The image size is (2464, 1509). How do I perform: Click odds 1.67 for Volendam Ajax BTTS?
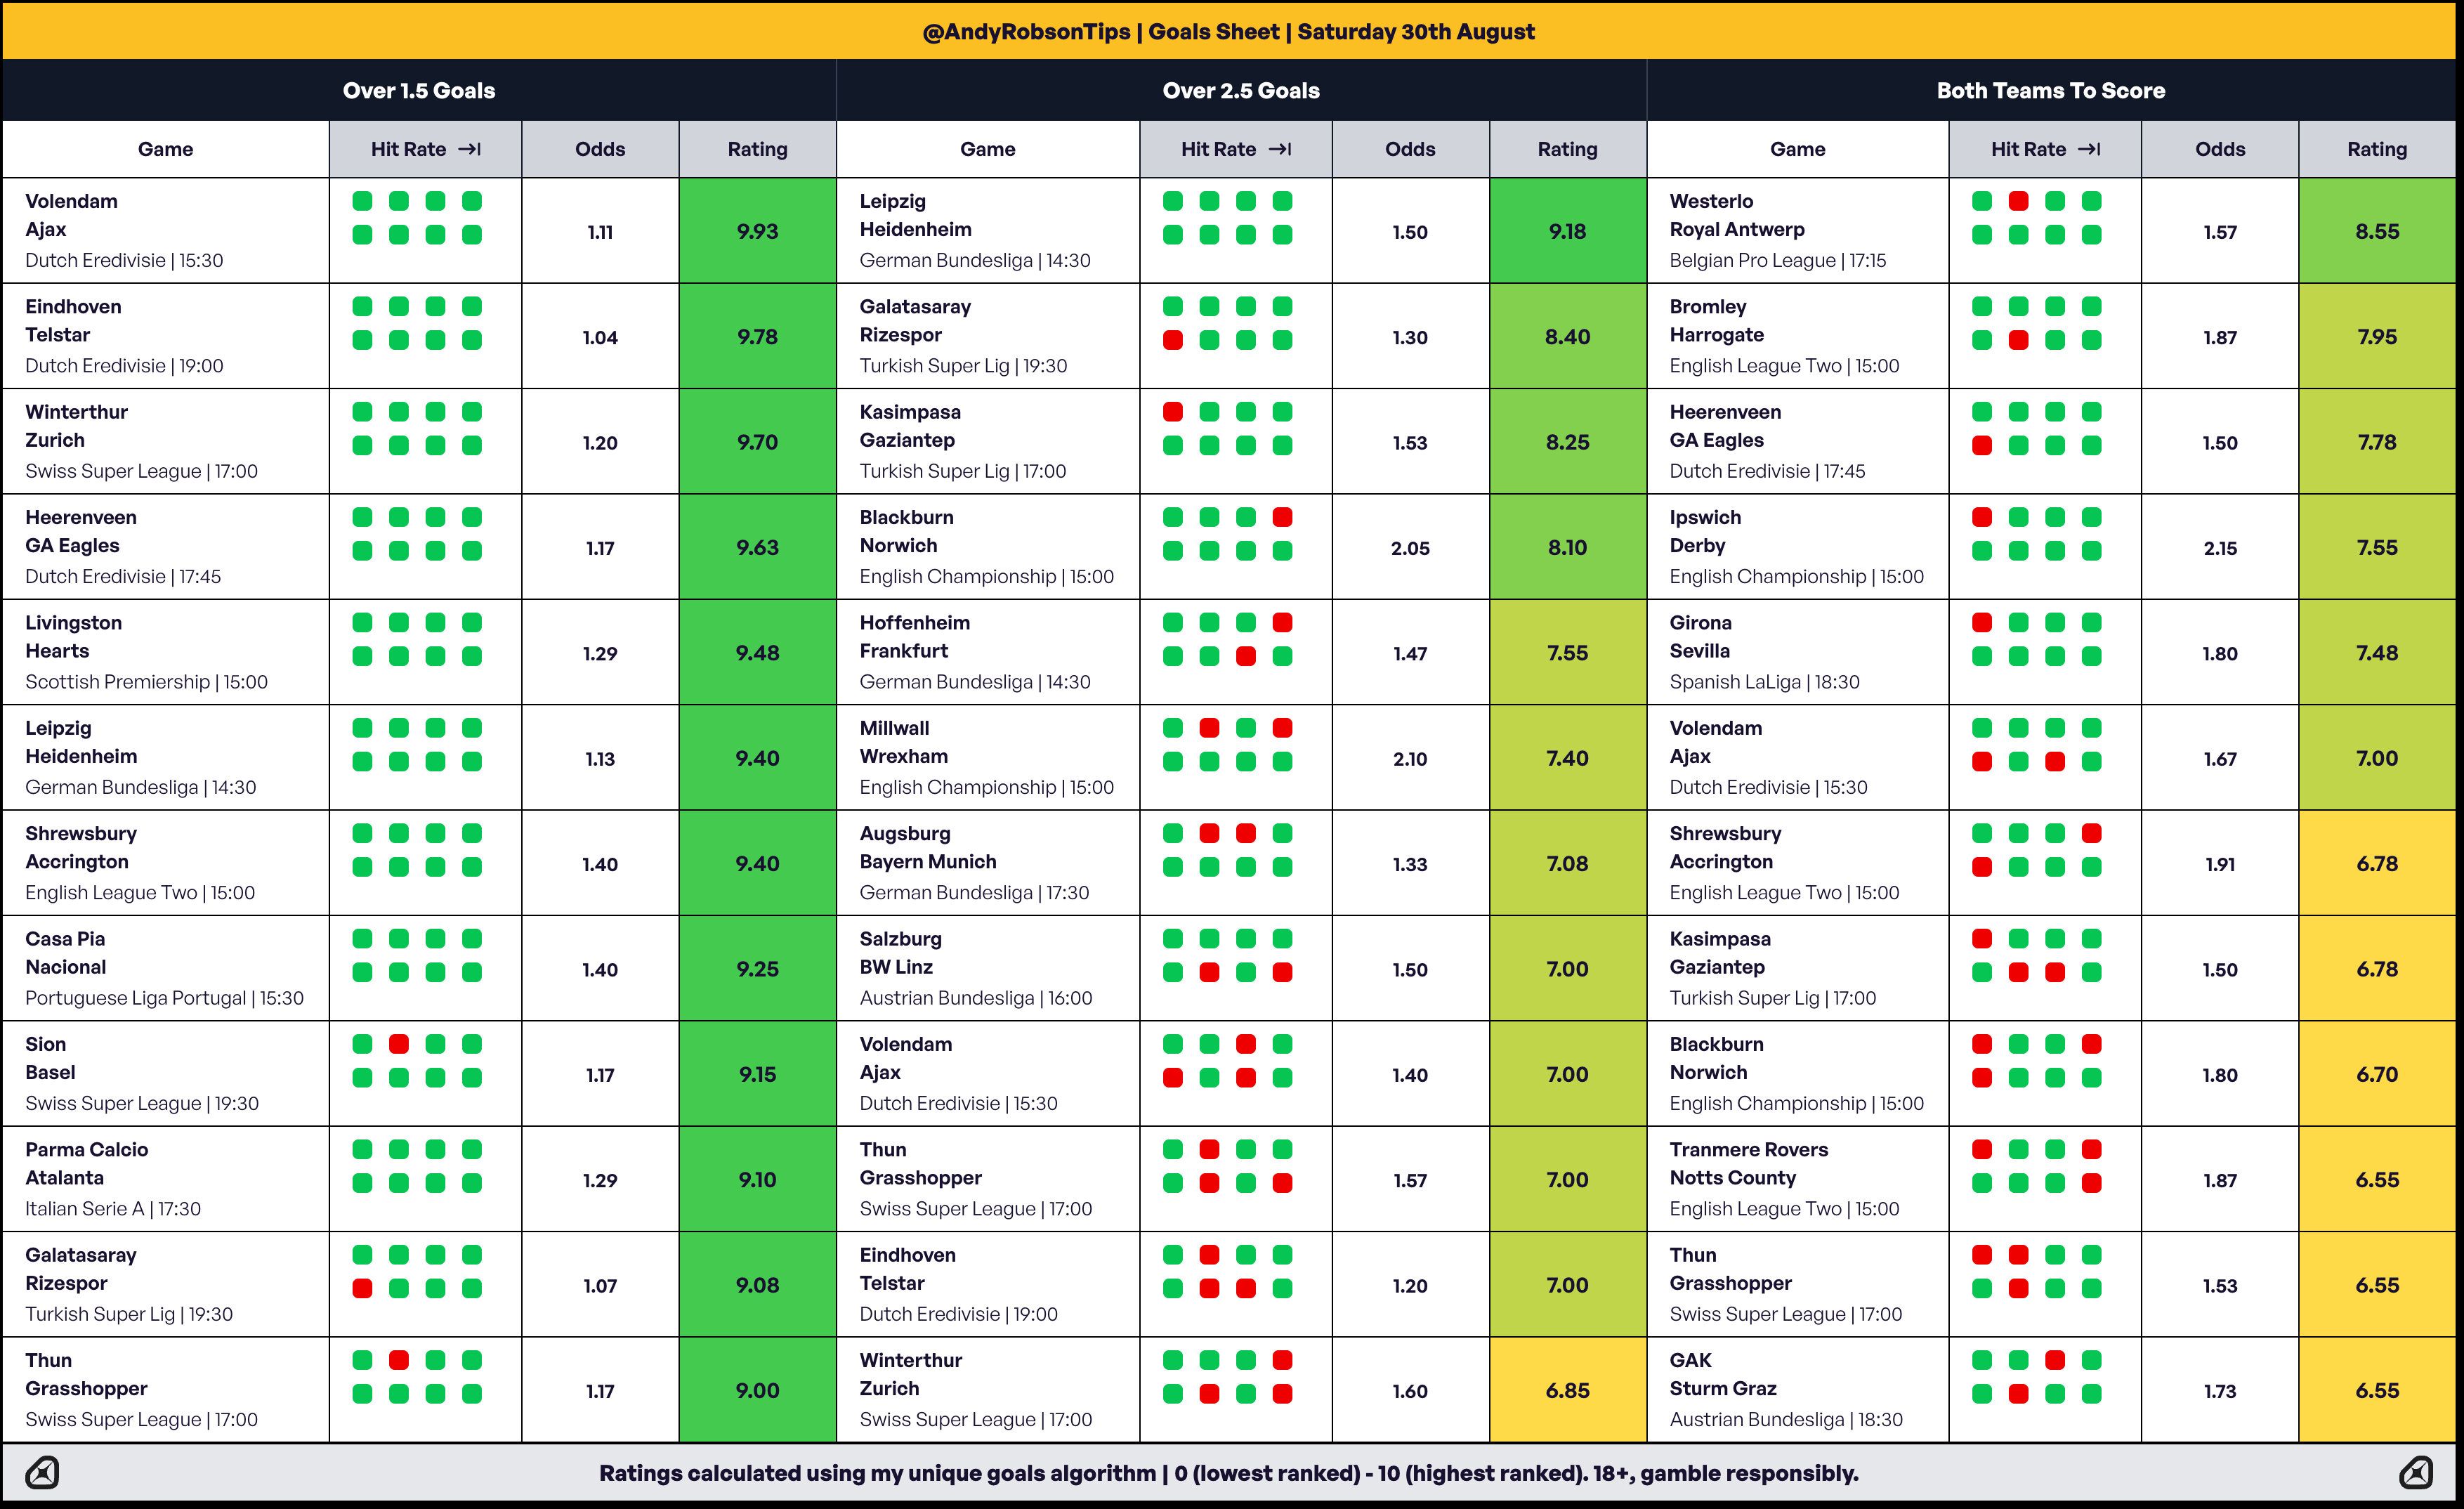click(x=2220, y=759)
